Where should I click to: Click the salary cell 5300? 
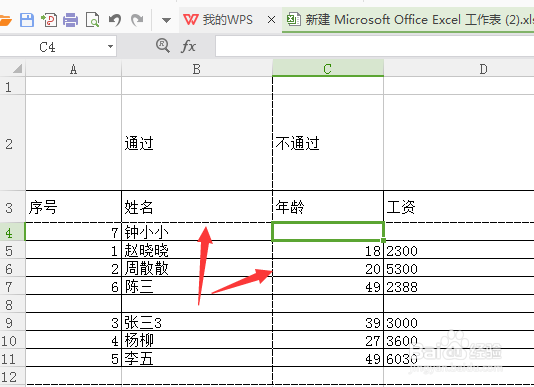click(459, 268)
